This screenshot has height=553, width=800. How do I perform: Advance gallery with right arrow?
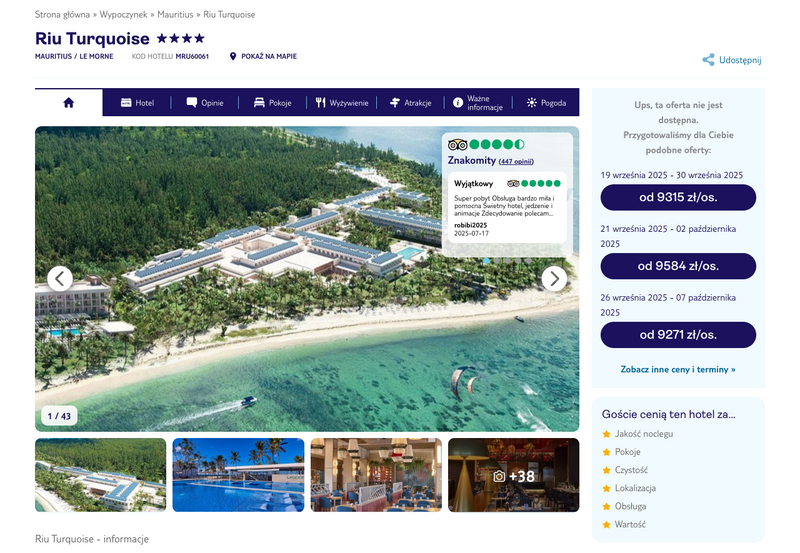554,279
